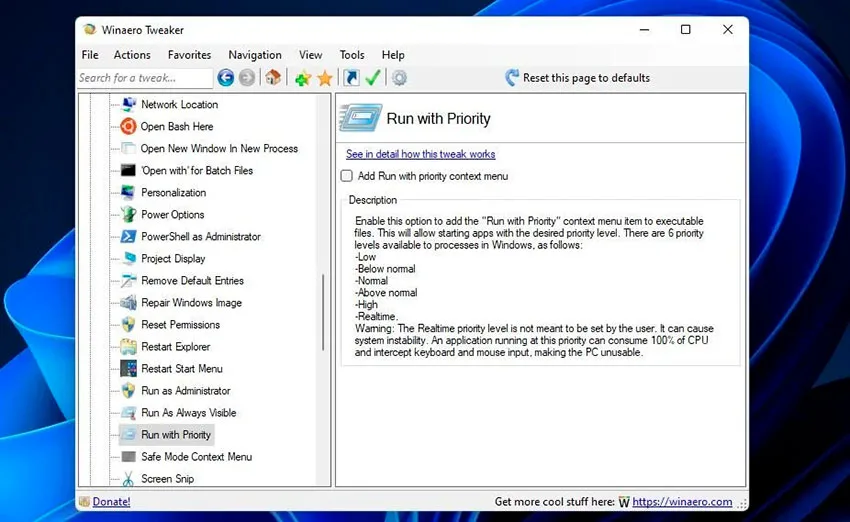
Task: Enable Add Run with priority context menu
Action: point(346,176)
